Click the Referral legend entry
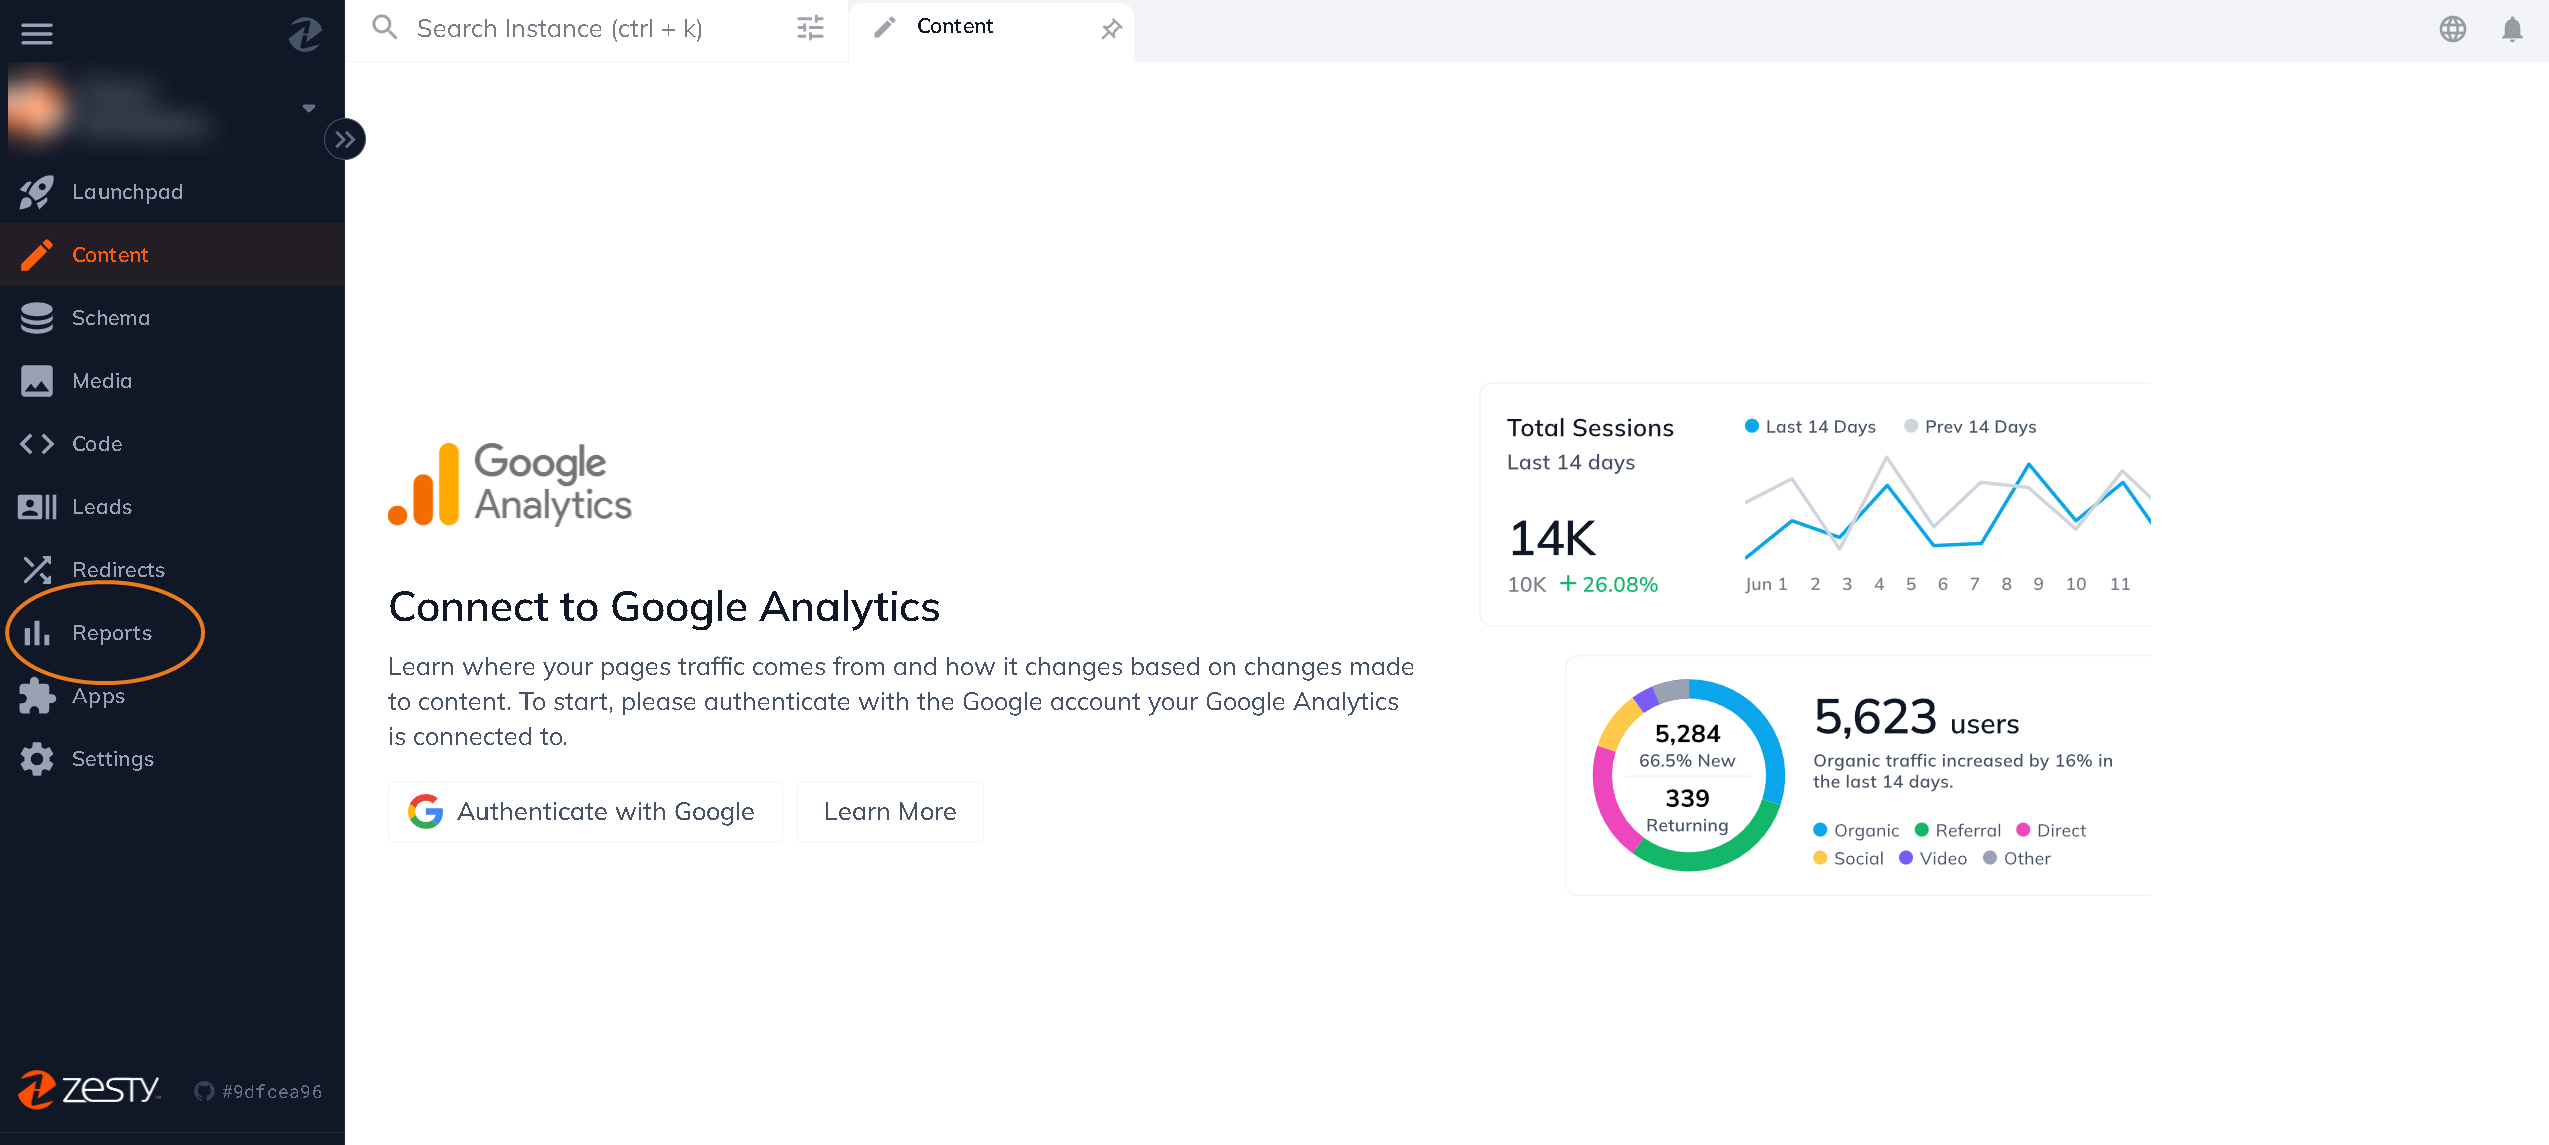The width and height of the screenshot is (2549, 1145). (1957, 830)
